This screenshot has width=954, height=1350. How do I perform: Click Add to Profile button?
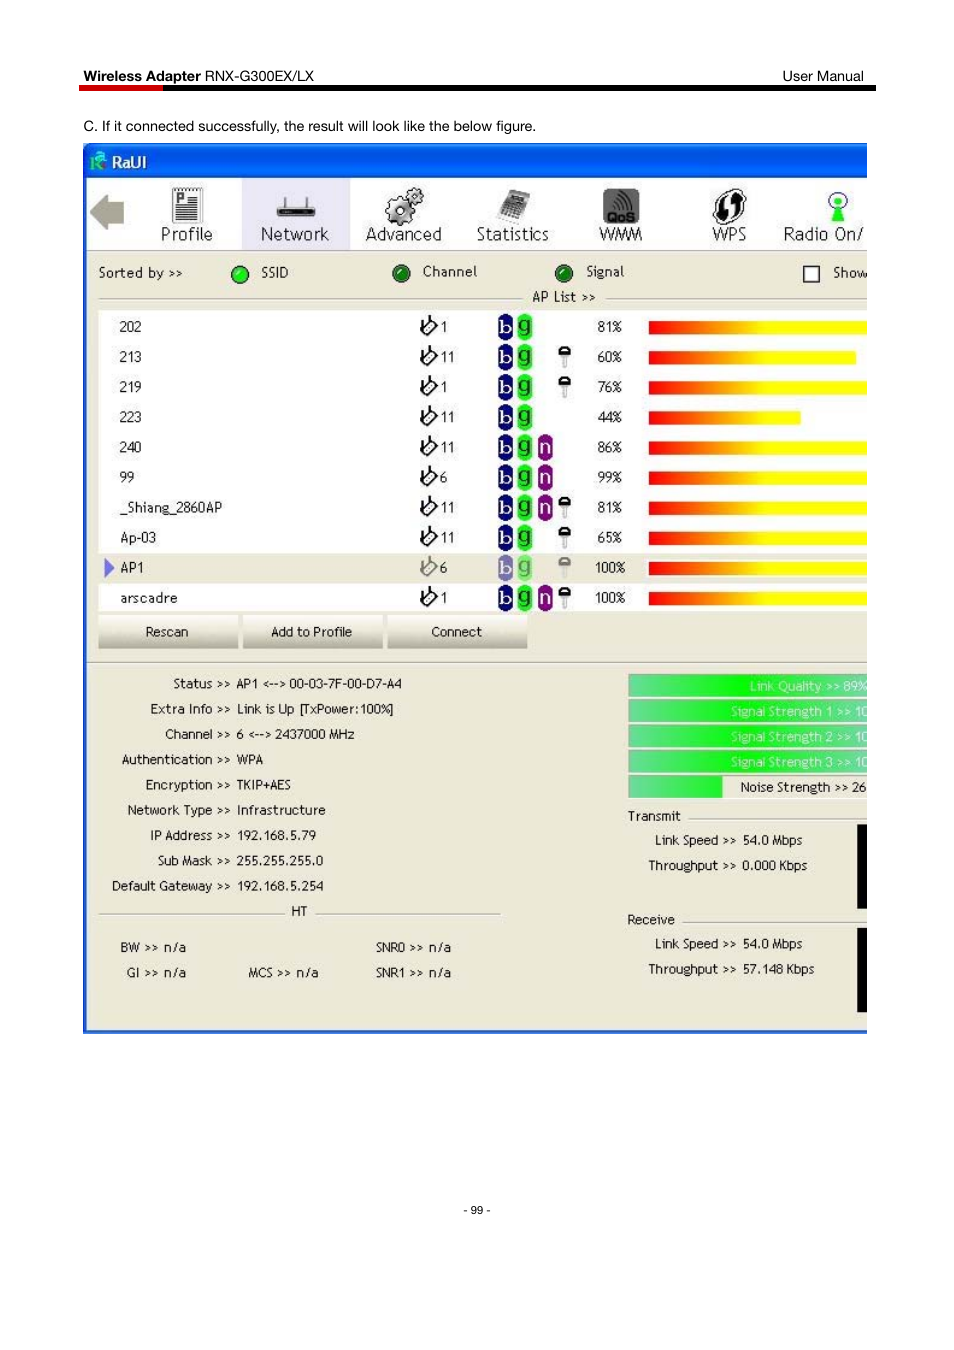[312, 632]
